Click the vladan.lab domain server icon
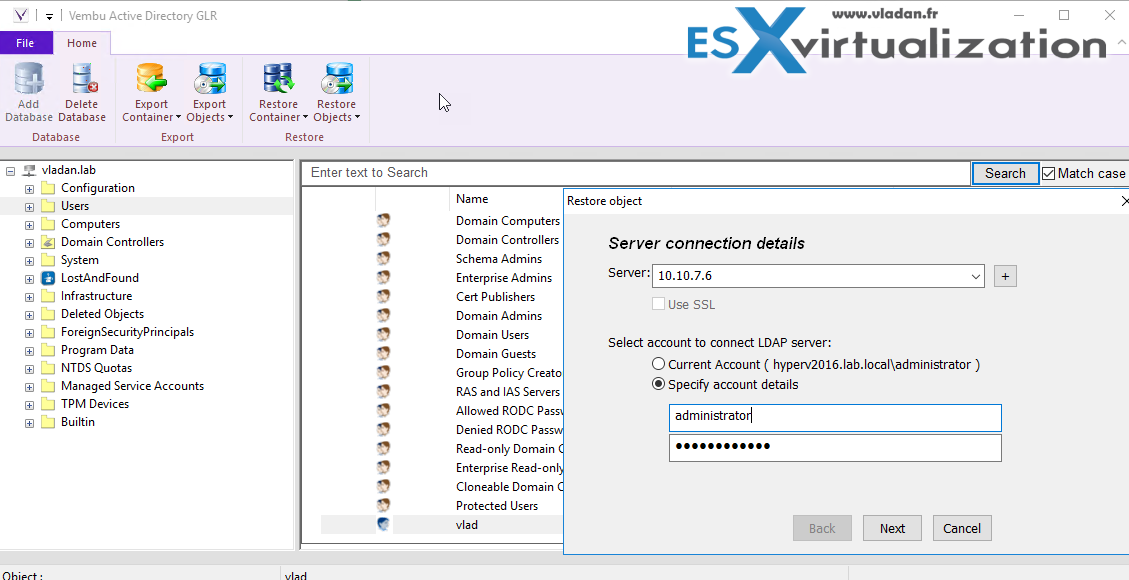Viewport: 1129px width, 580px height. click(x=30, y=171)
